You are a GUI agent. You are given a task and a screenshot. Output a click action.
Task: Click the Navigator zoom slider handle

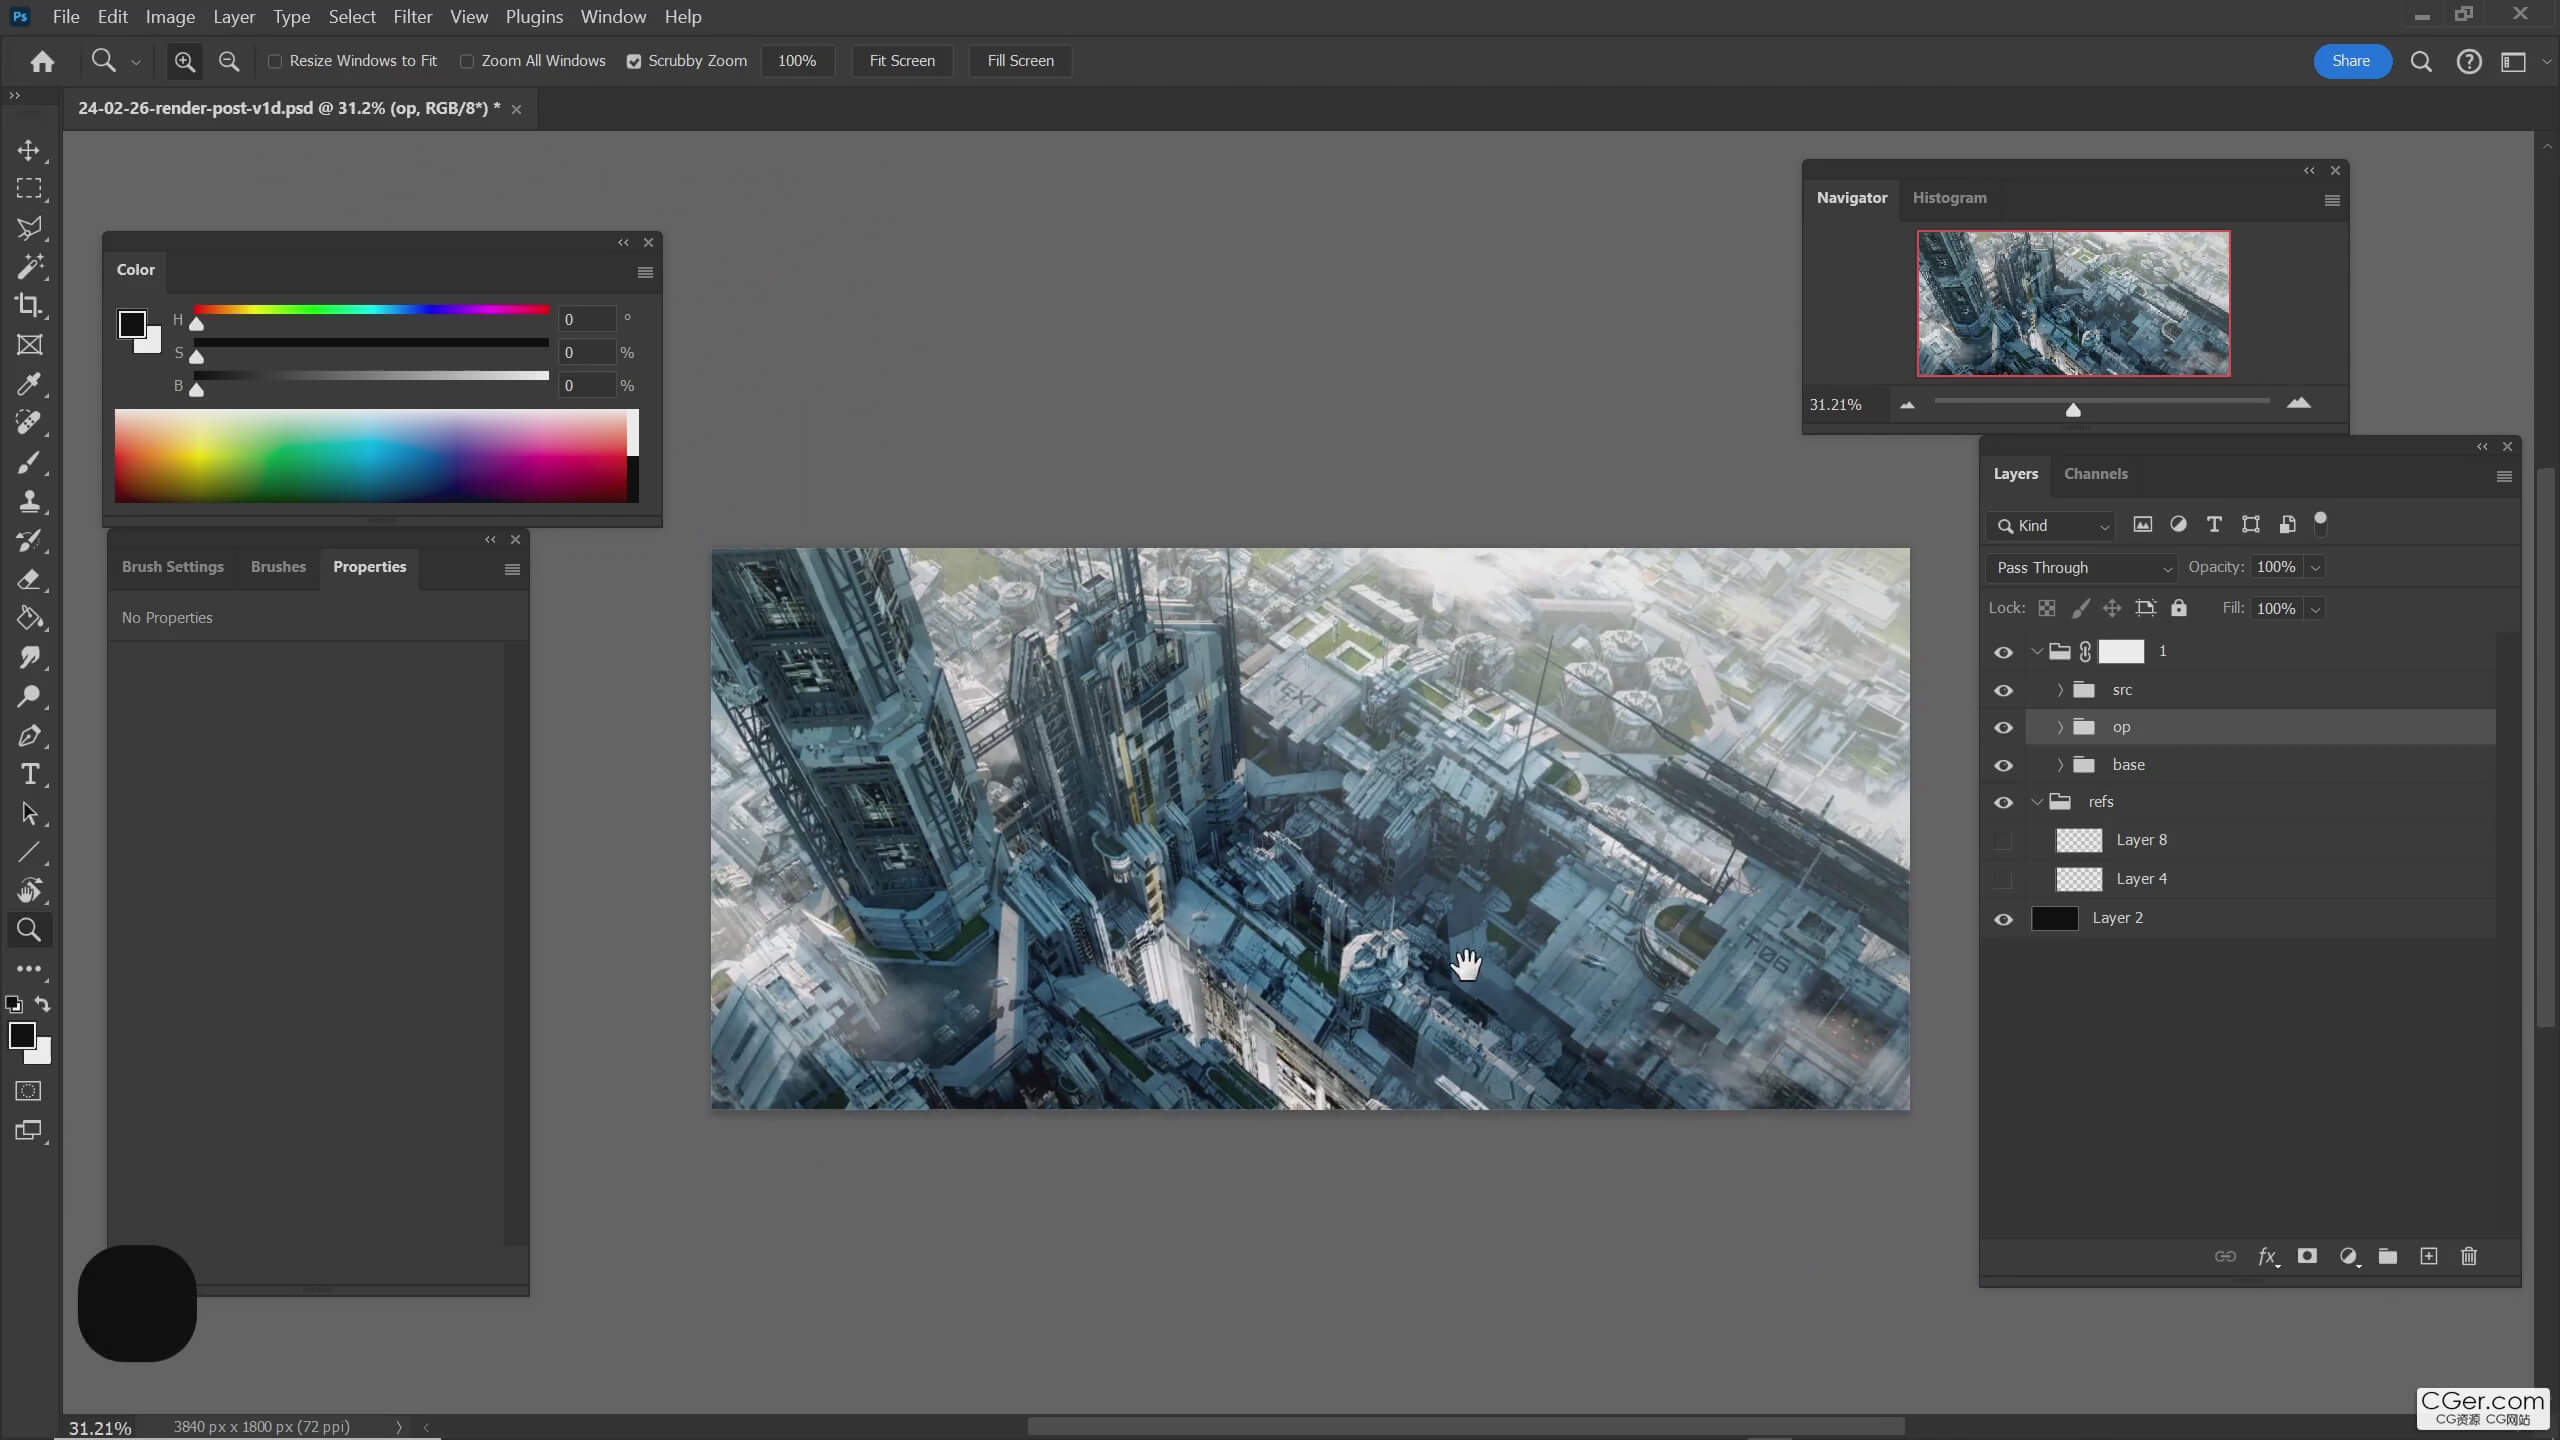click(x=2073, y=409)
